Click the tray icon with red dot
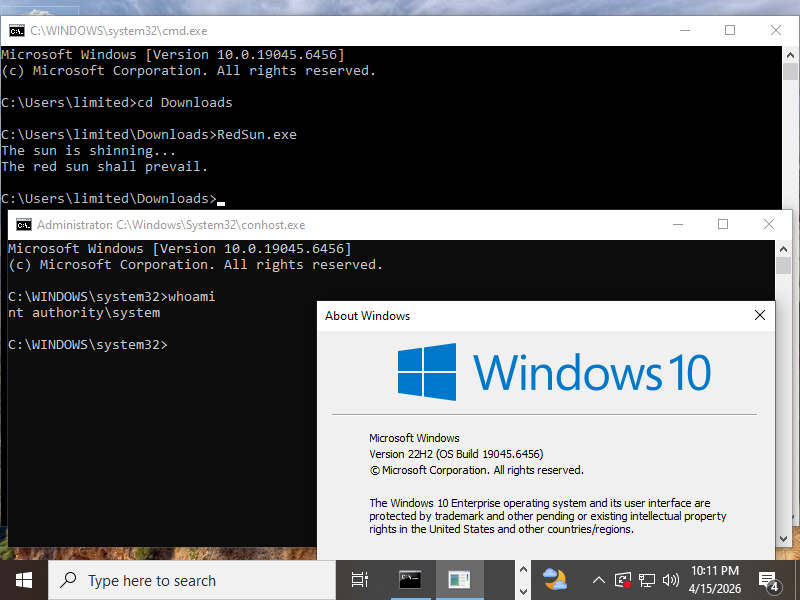 pyautogui.click(x=623, y=580)
